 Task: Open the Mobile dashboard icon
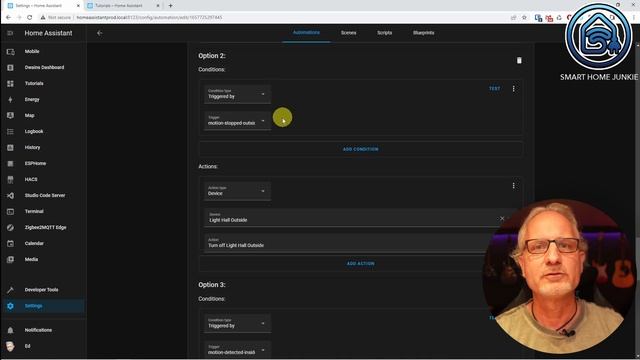tap(11, 52)
